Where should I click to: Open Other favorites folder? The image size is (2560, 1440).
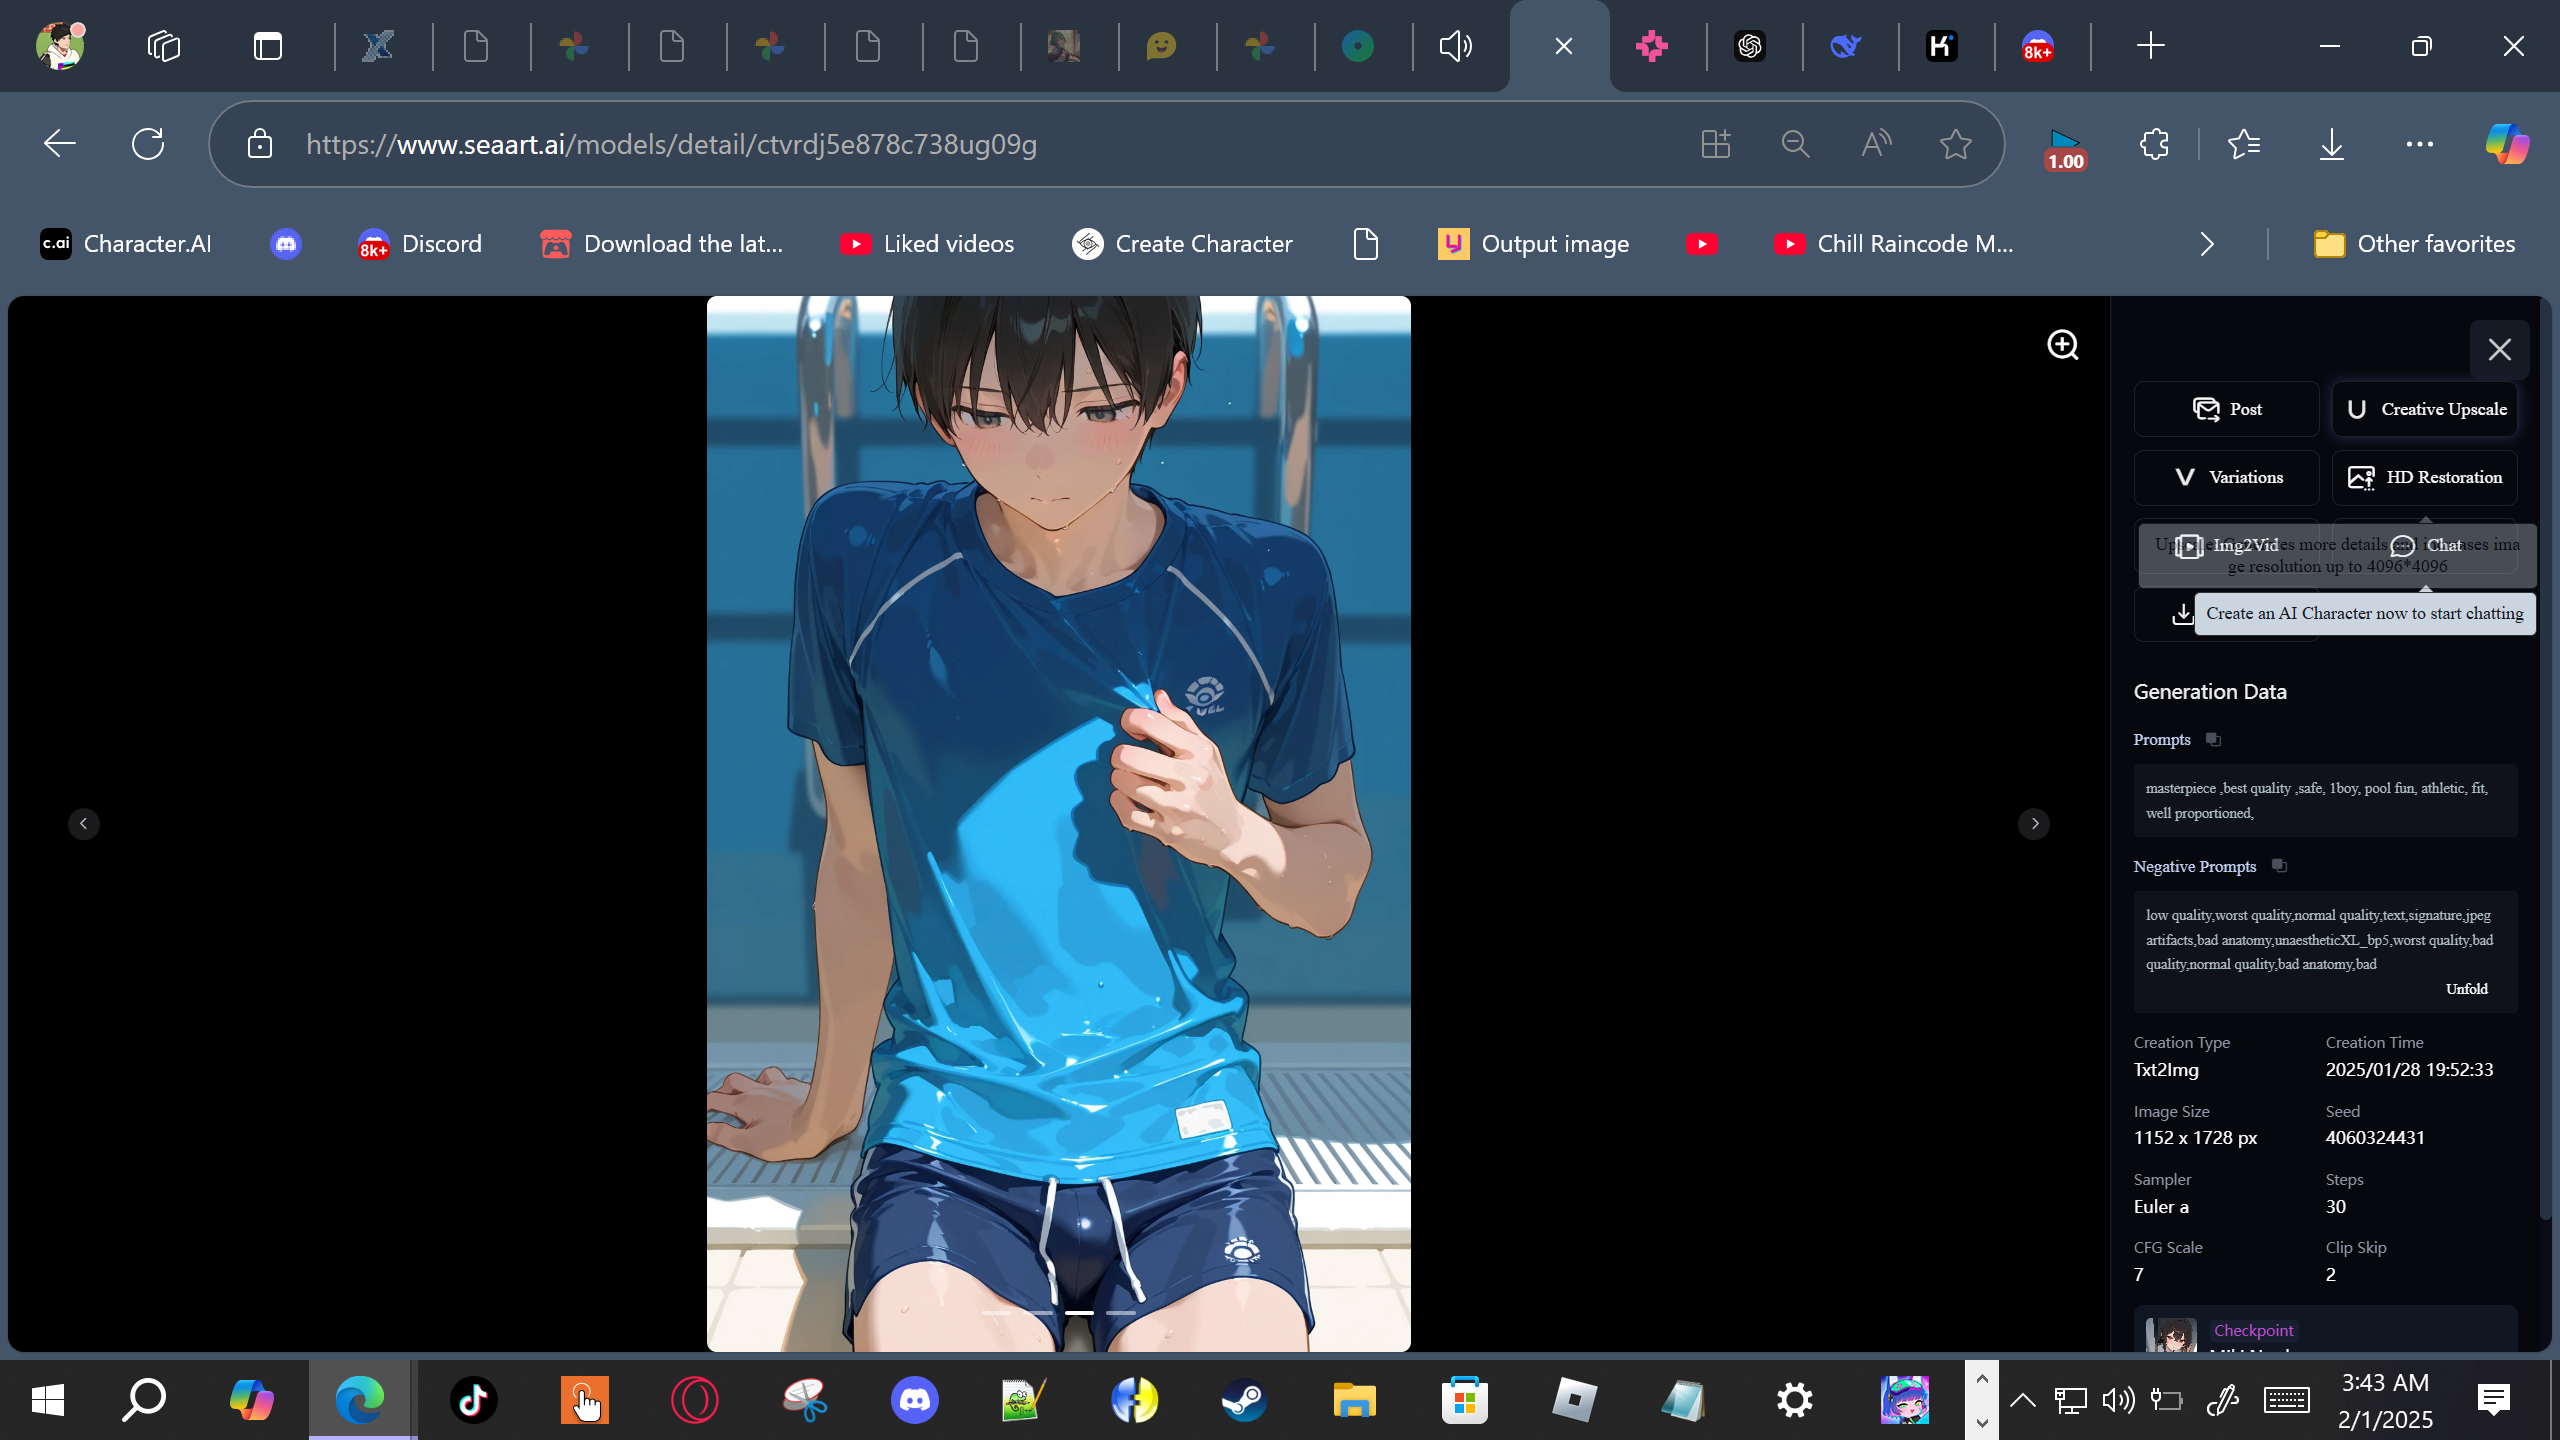pos(2414,244)
